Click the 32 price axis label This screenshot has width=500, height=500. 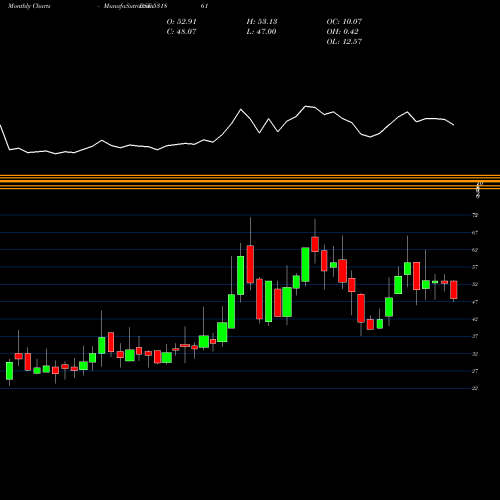pyautogui.click(x=475, y=354)
